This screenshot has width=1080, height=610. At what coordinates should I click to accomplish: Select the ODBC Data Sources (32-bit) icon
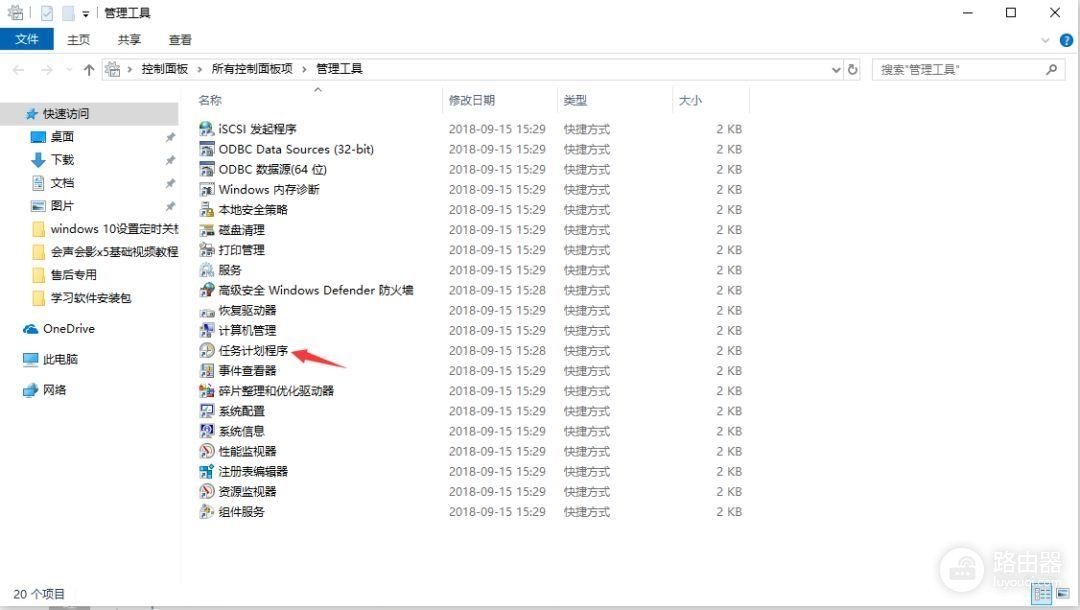(207, 149)
